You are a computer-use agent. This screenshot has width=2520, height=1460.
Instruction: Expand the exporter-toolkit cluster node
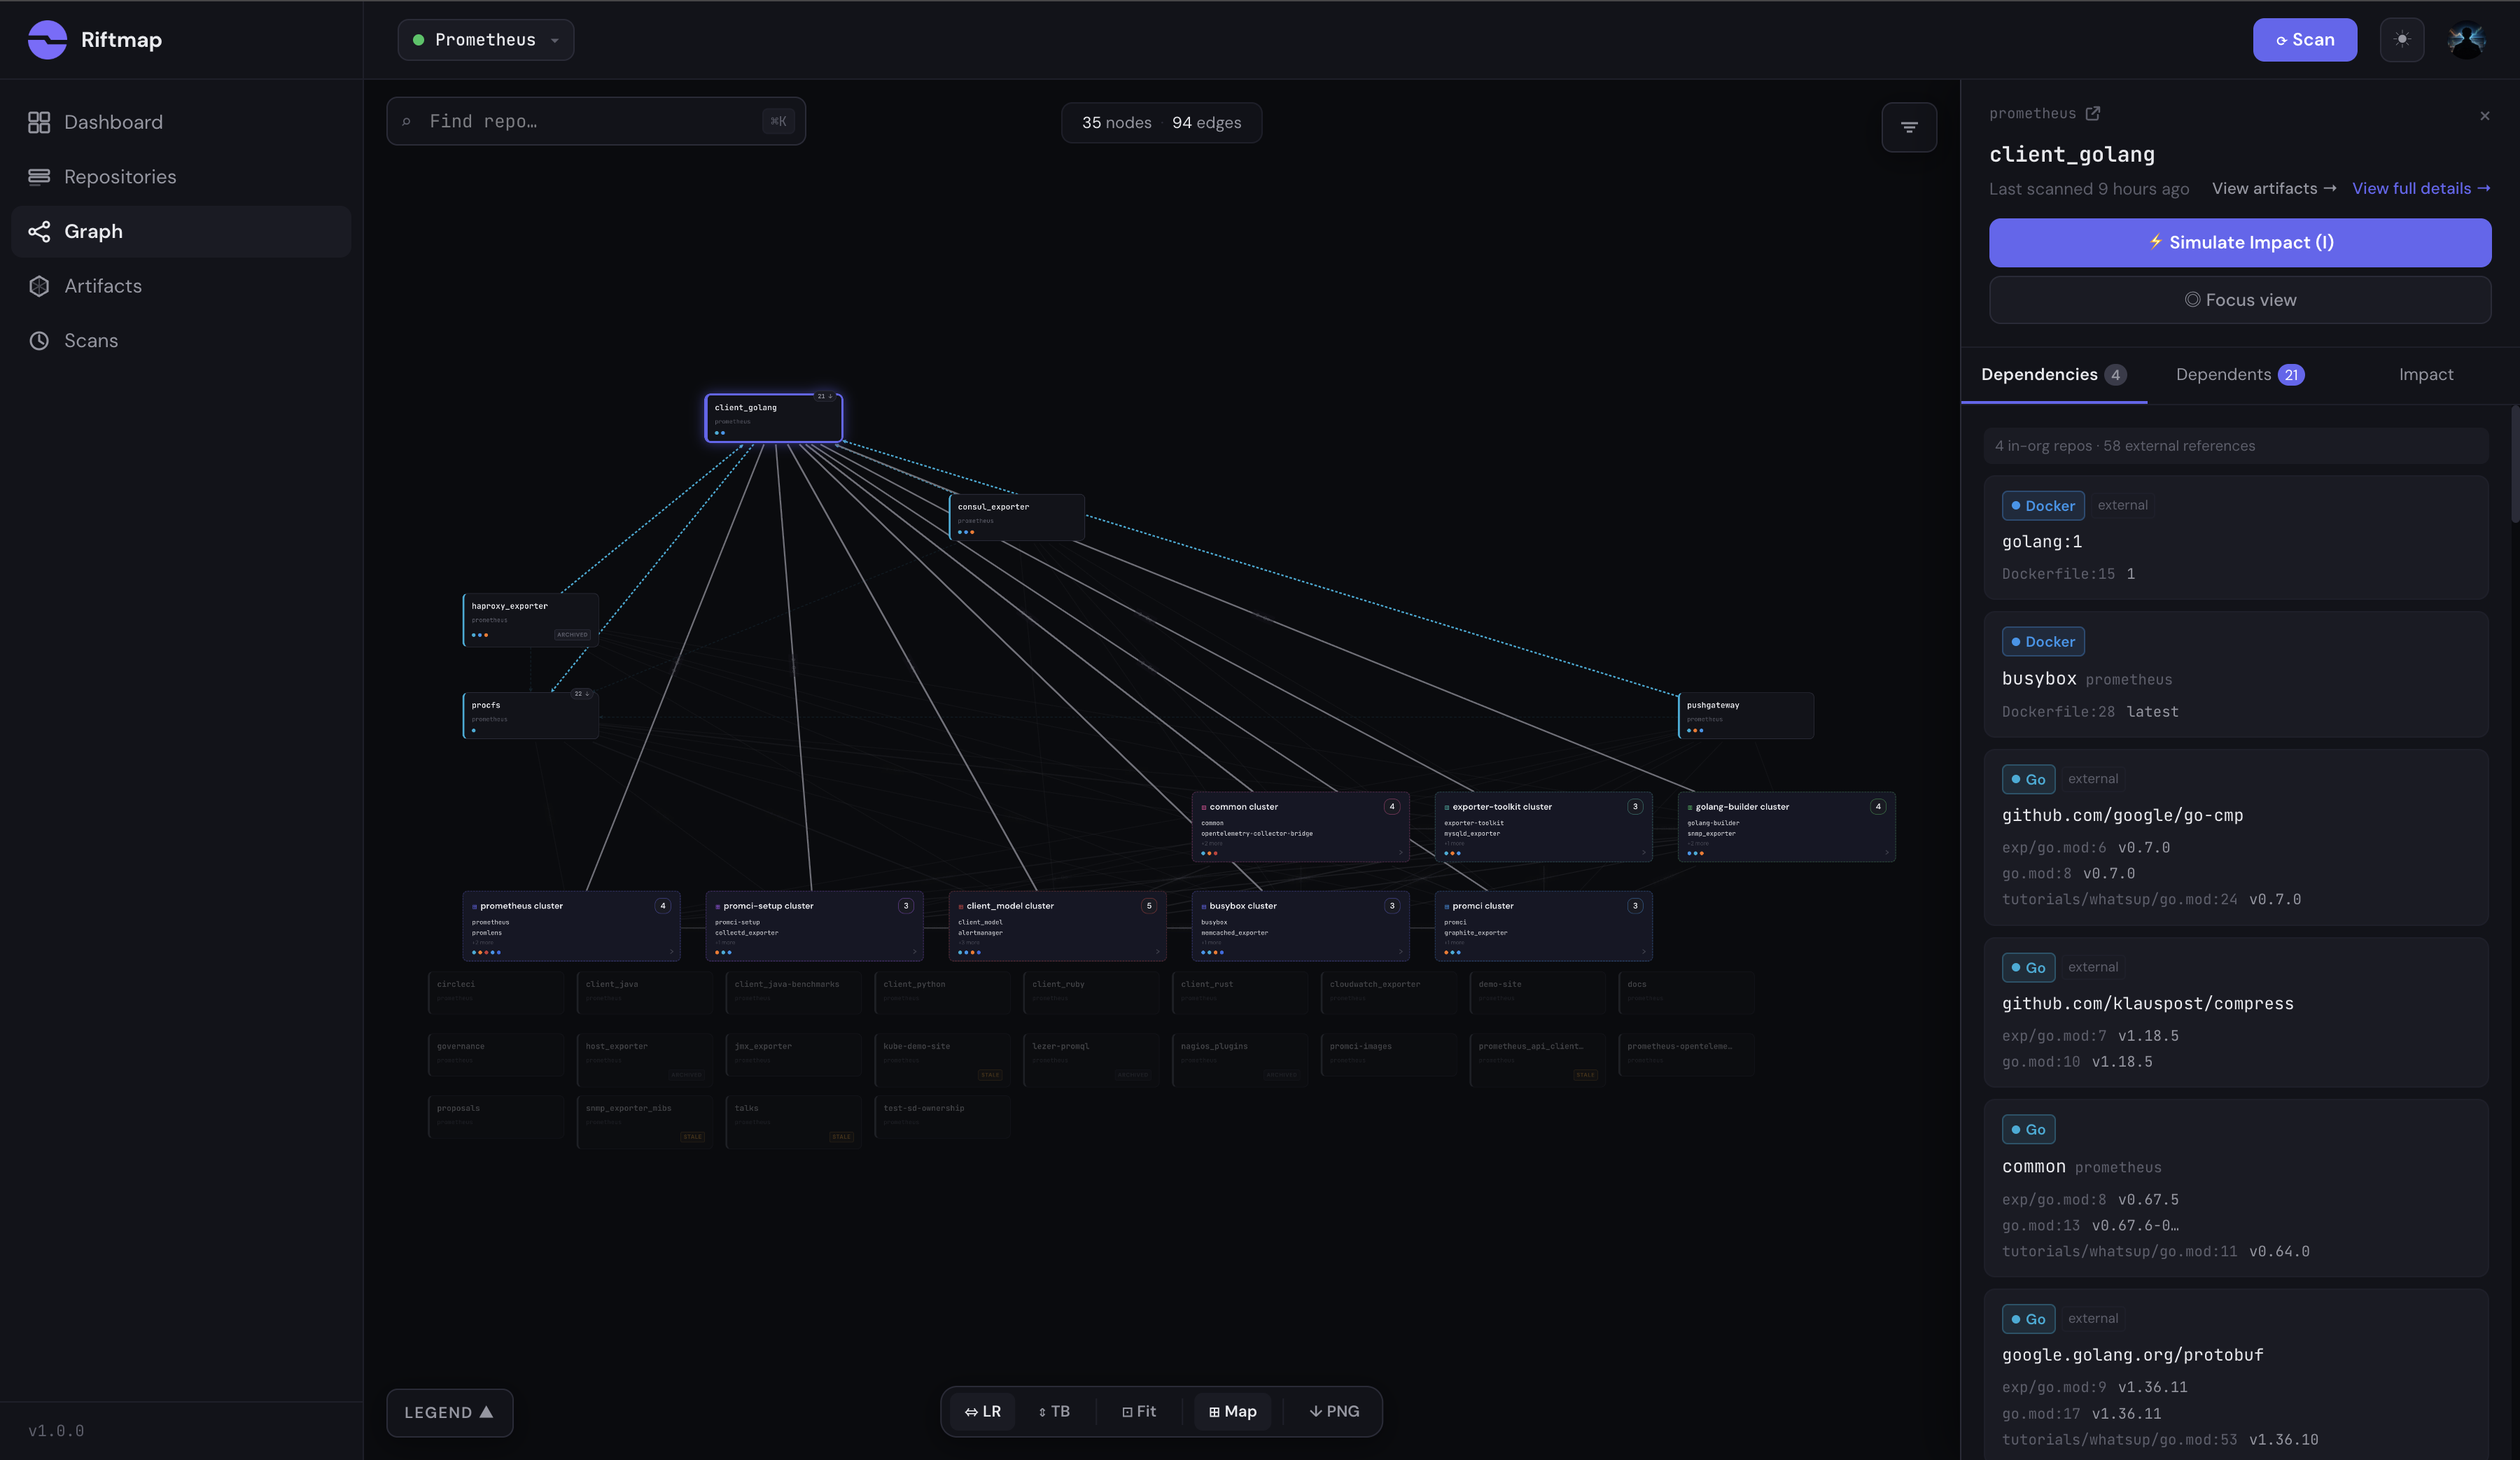pos(1543,827)
